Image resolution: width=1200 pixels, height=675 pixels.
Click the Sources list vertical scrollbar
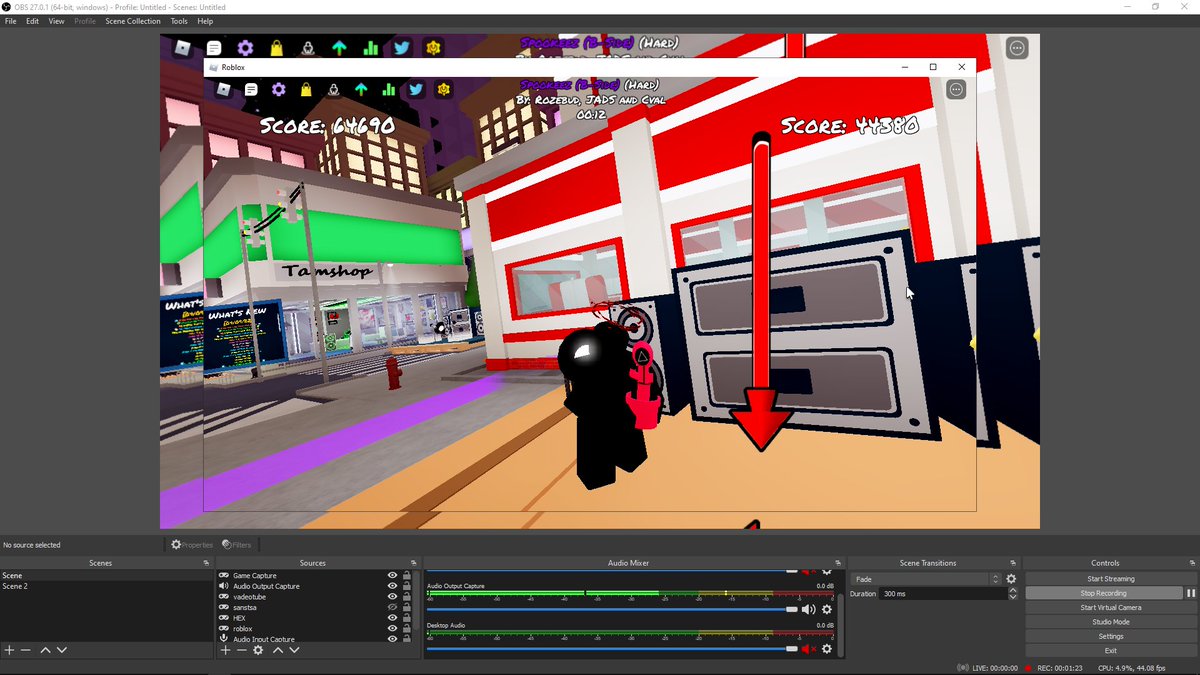(x=417, y=600)
